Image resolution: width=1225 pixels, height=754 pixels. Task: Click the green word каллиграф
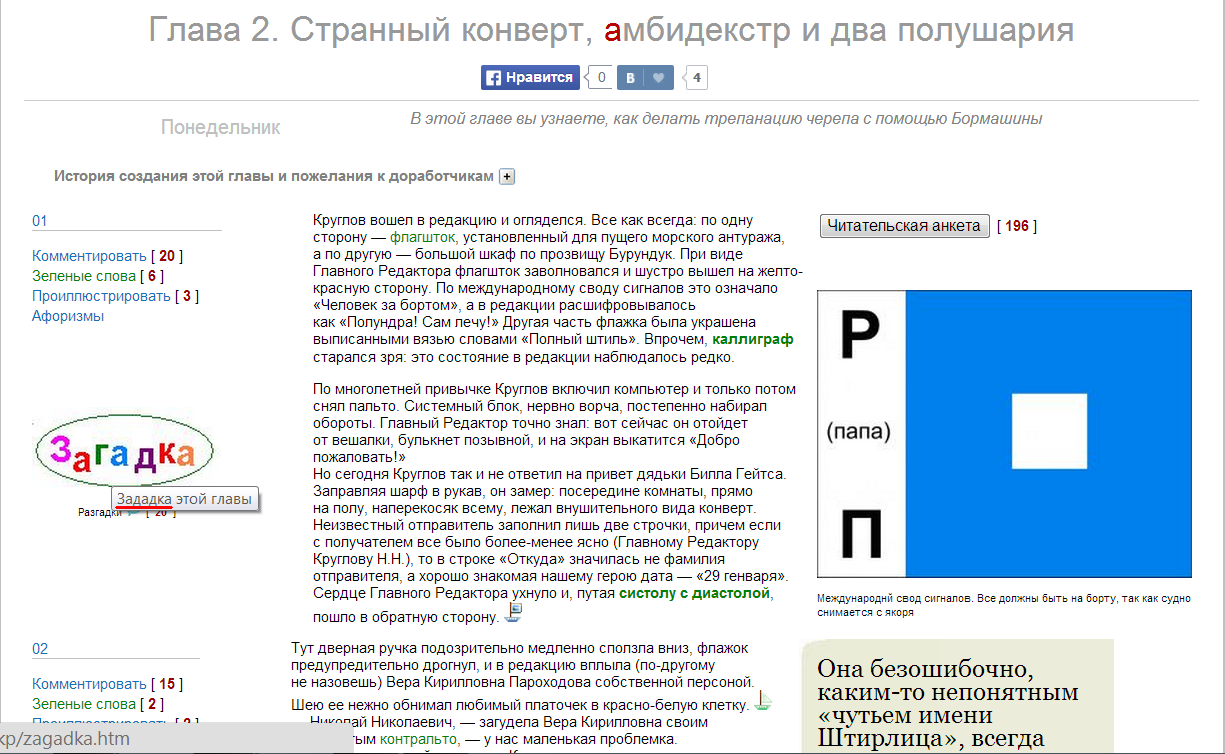752,339
